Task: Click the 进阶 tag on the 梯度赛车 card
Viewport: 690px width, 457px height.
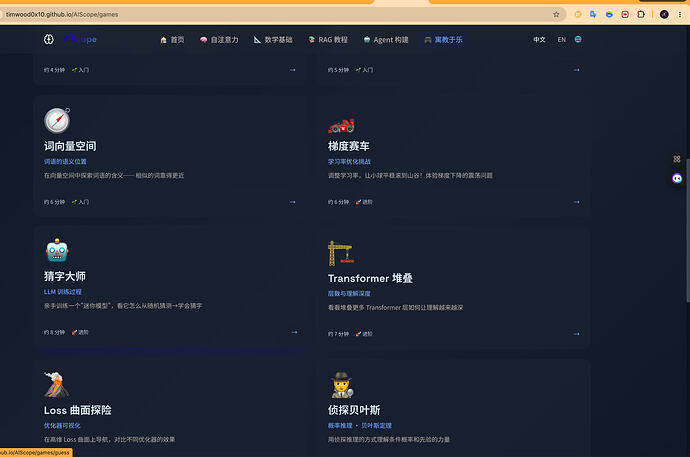Action: coord(364,202)
